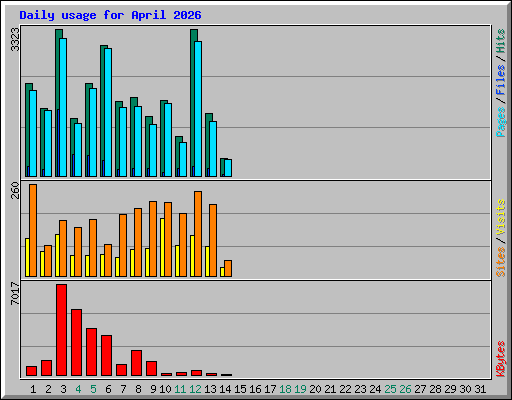Click the red "KBytes" legend label
512x400 pixels.
pyautogui.click(x=500, y=359)
